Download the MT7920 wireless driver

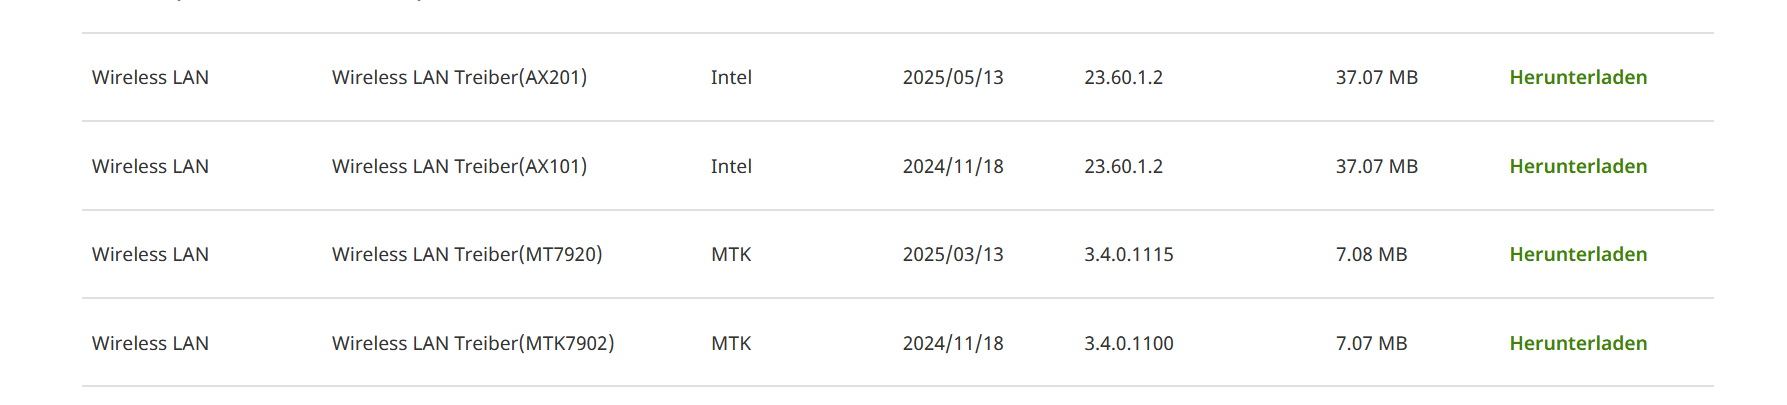[x=1578, y=254]
